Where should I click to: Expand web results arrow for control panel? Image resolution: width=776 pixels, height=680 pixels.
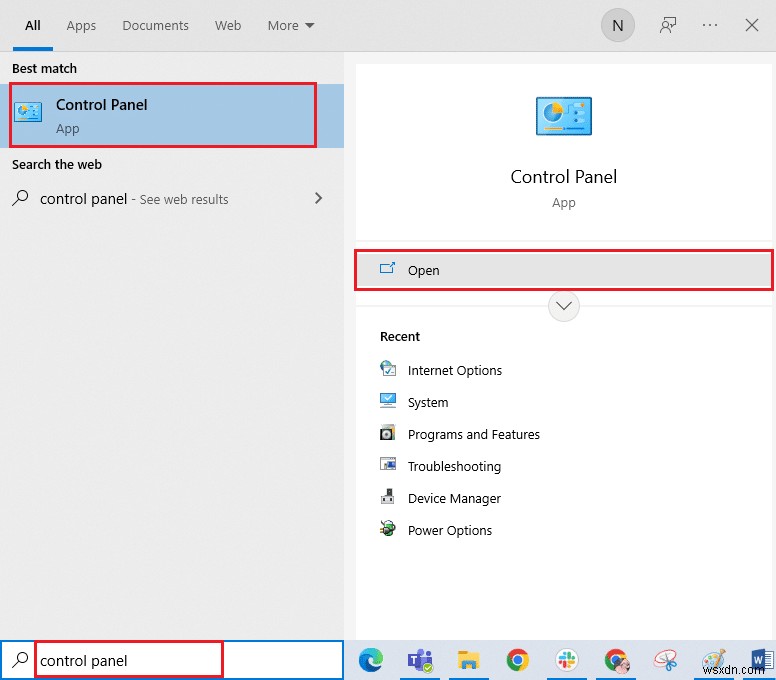click(318, 198)
